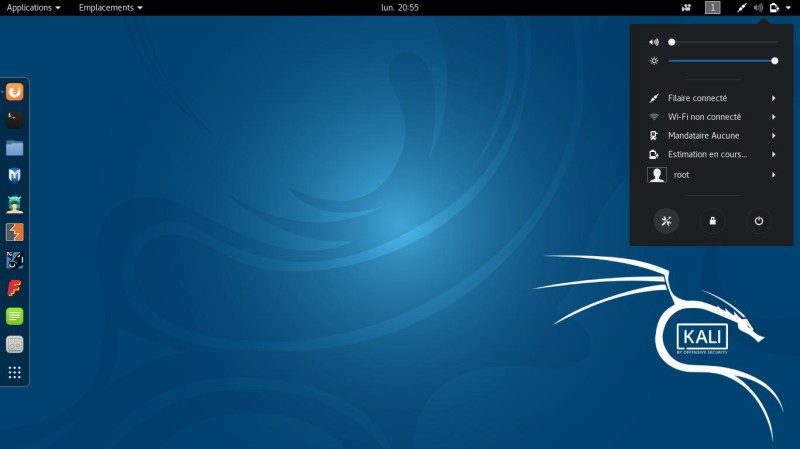Lock the screen with padlock button
Viewport: 800px width, 449px height.
[x=713, y=221]
